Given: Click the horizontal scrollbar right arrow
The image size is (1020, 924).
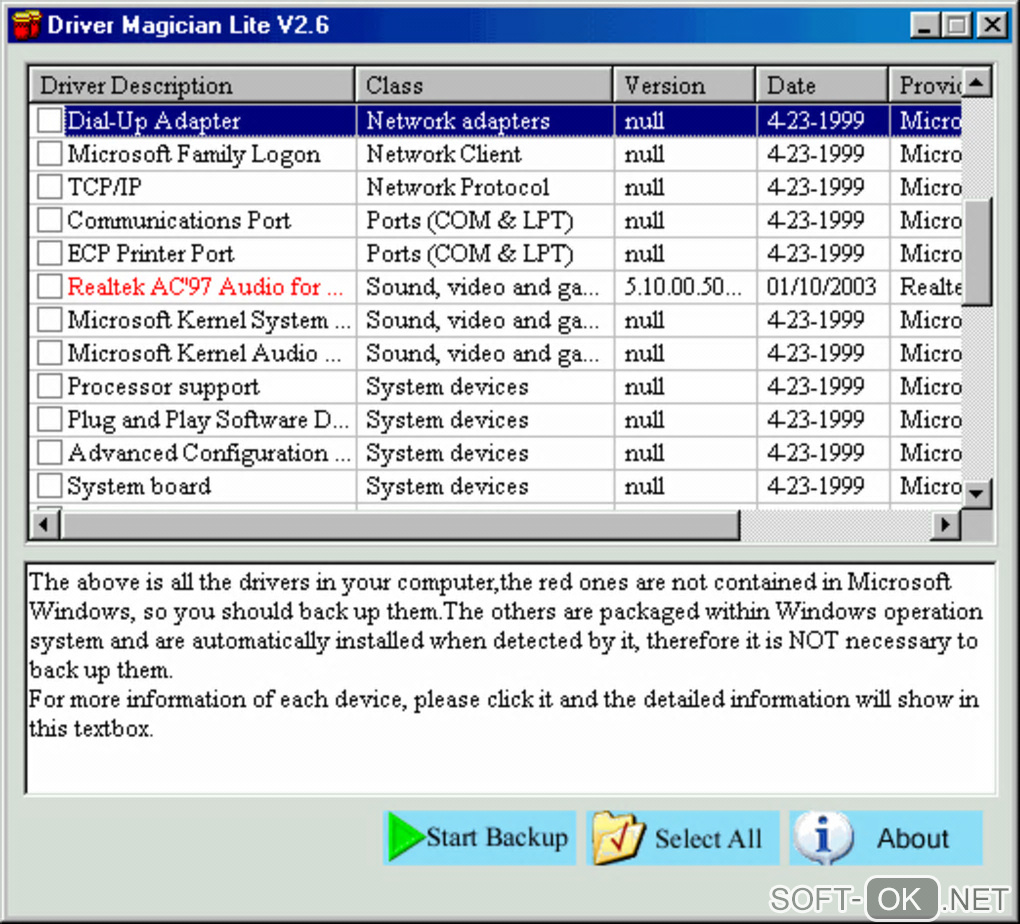Looking at the screenshot, I should (946, 524).
